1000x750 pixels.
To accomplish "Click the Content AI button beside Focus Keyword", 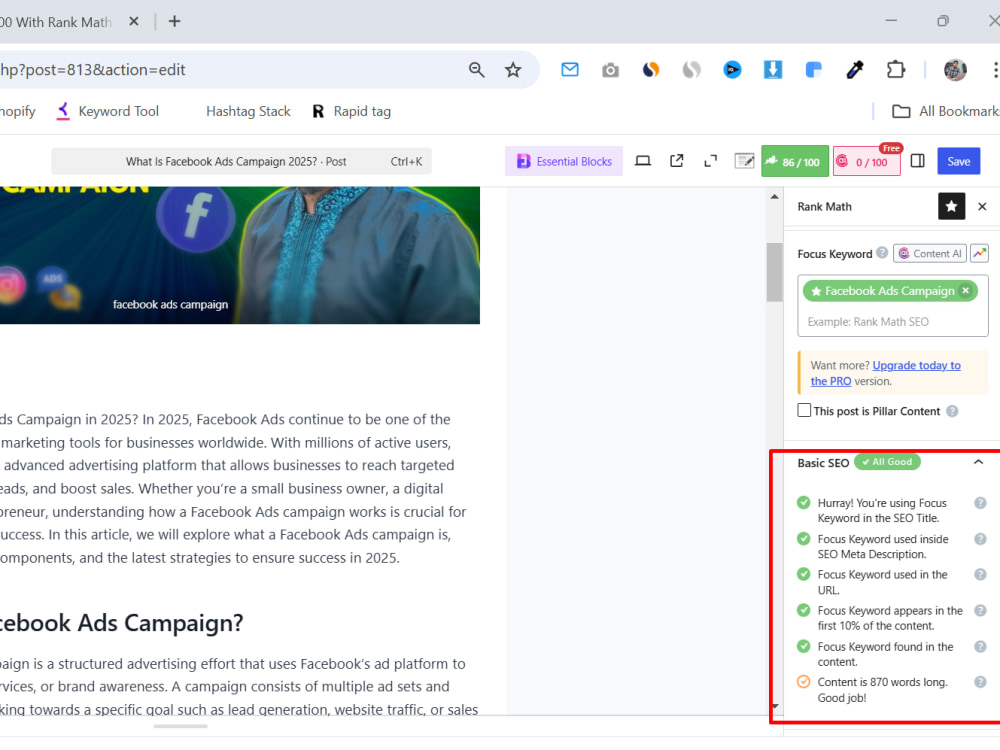I will pos(929,253).
